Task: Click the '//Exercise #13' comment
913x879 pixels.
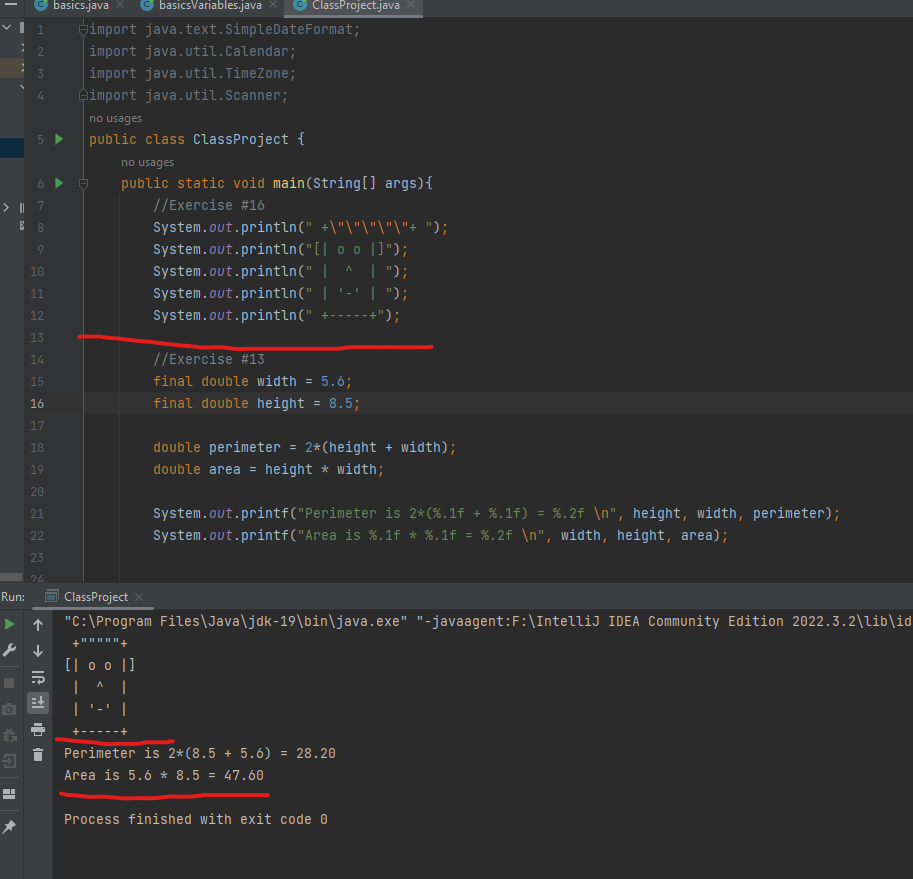Action: pyautogui.click(x=208, y=359)
